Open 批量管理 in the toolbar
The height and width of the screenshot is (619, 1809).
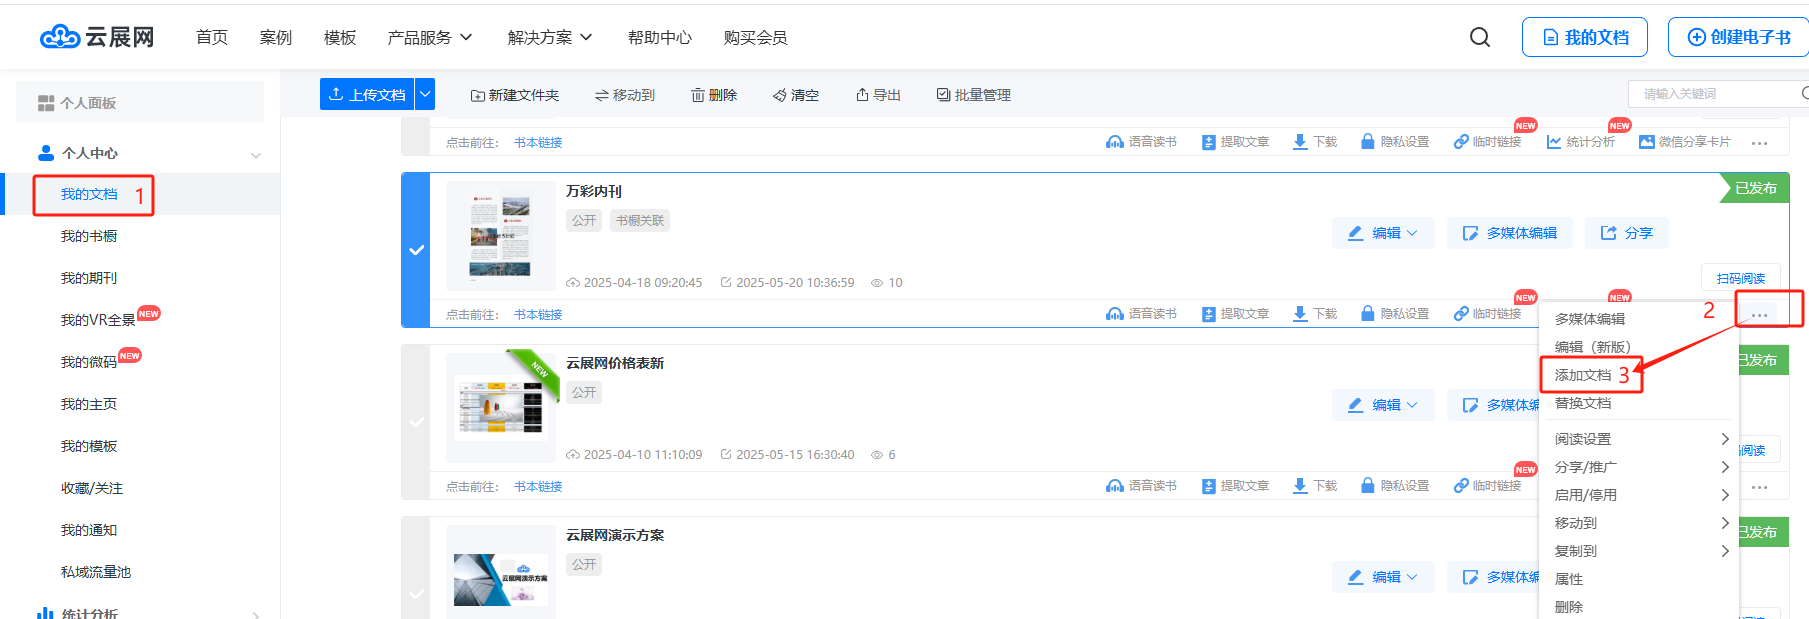(x=973, y=95)
